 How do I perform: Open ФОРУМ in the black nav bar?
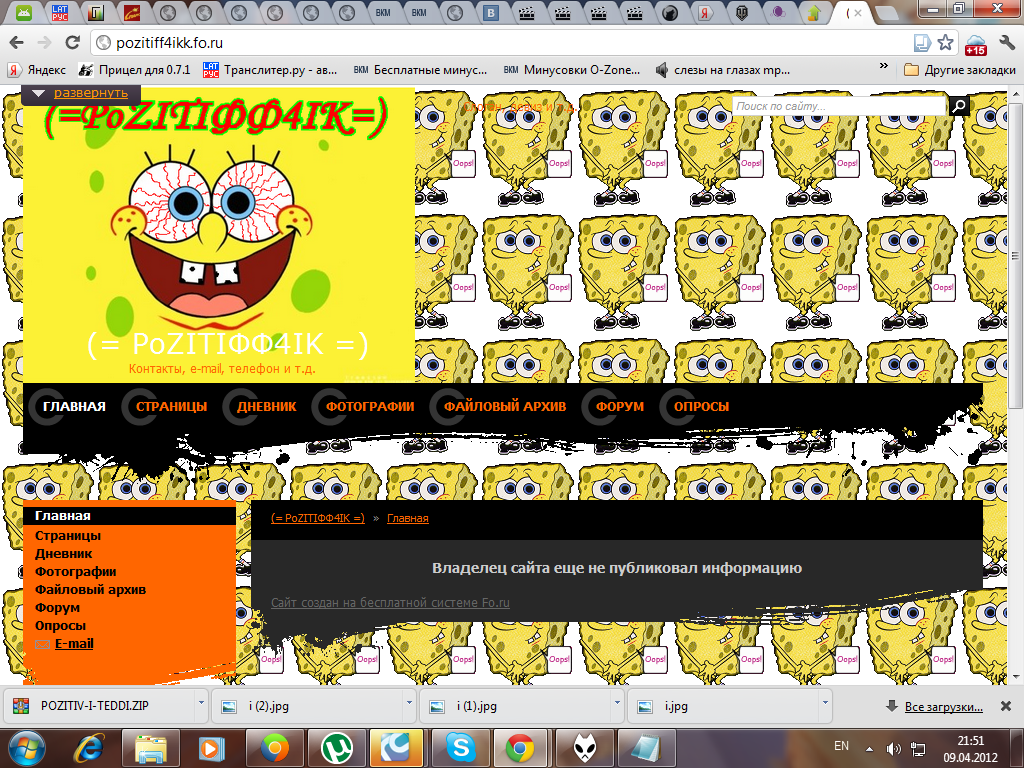pyautogui.click(x=620, y=406)
